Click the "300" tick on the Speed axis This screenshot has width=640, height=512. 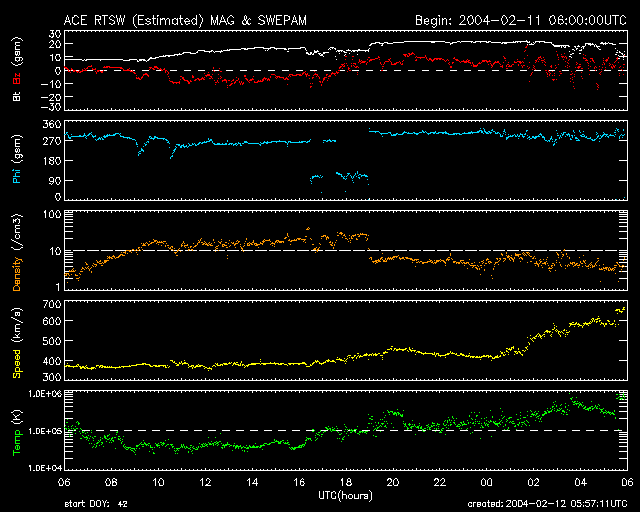click(52, 377)
